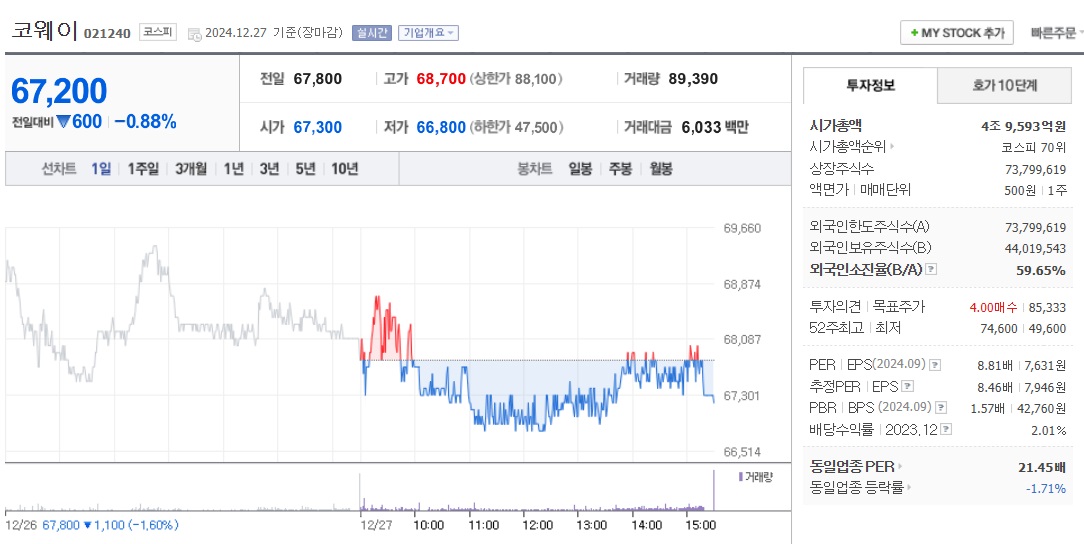Click the 거래량 value 89,390
Image resolution: width=1084 pixels, height=544 pixels.
pyautogui.click(x=693, y=79)
